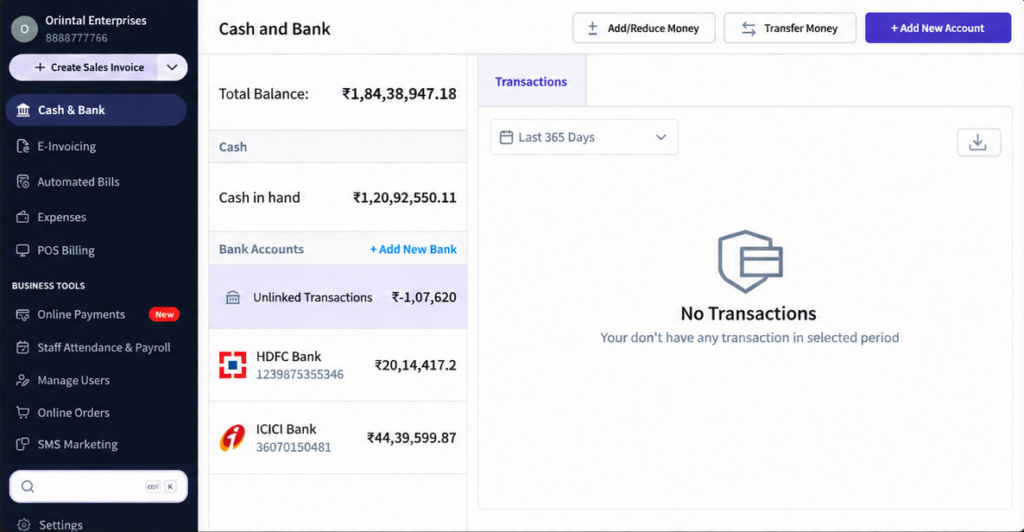Click the Online Payments icon
The height and width of the screenshot is (532, 1024).
pyautogui.click(x=23, y=315)
